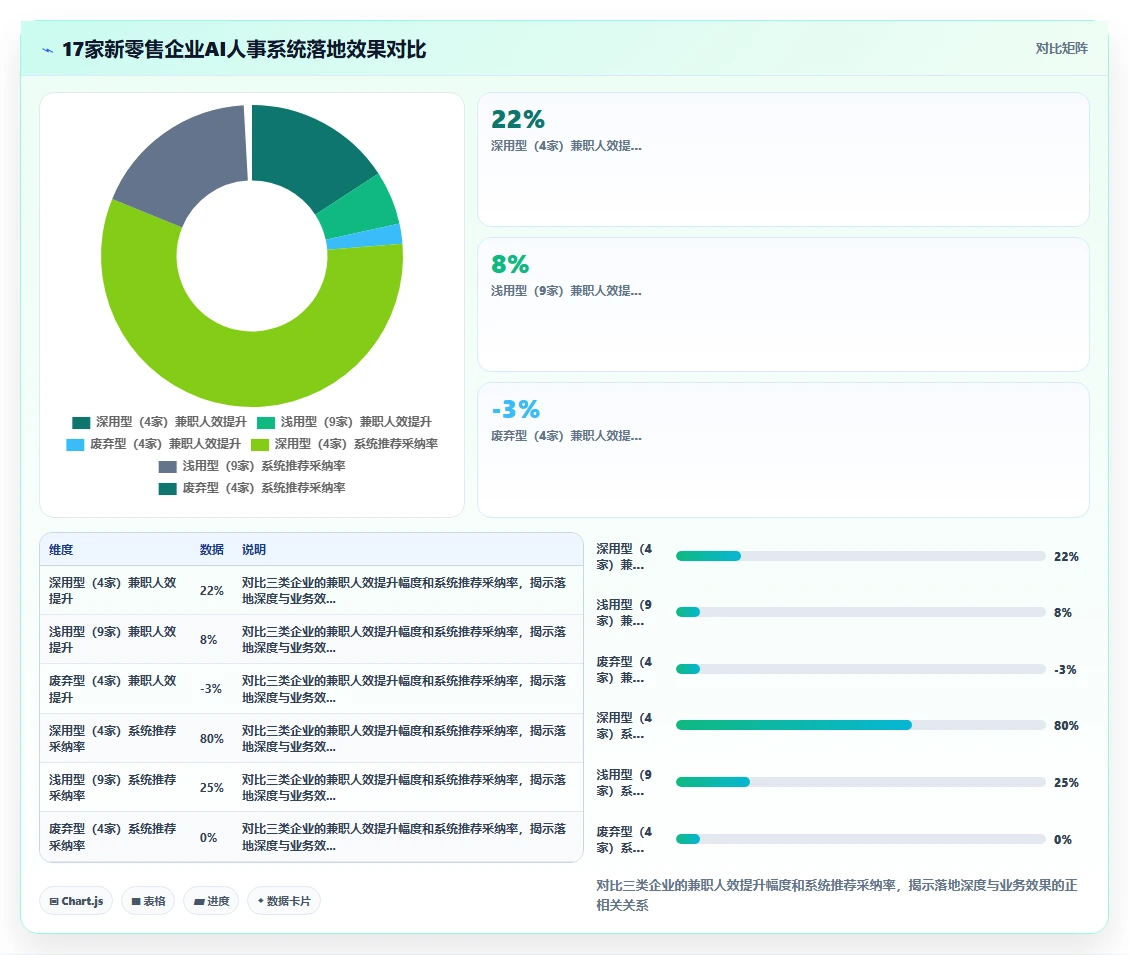The width and height of the screenshot is (1129, 955).
Task: Click the 对比矩阵 label in header
Action: tap(1061, 48)
